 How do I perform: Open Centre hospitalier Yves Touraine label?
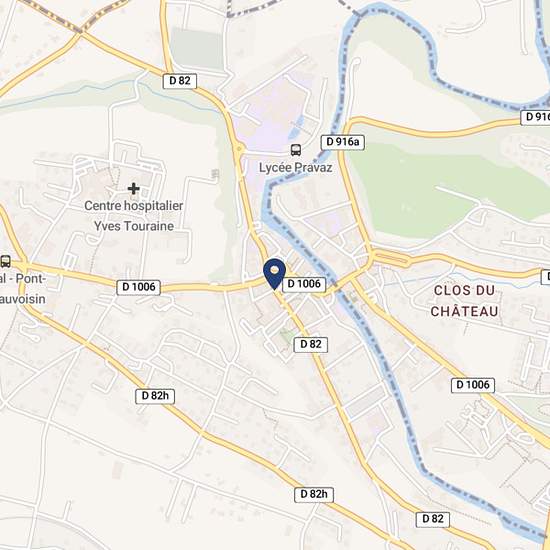pos(134,216)
